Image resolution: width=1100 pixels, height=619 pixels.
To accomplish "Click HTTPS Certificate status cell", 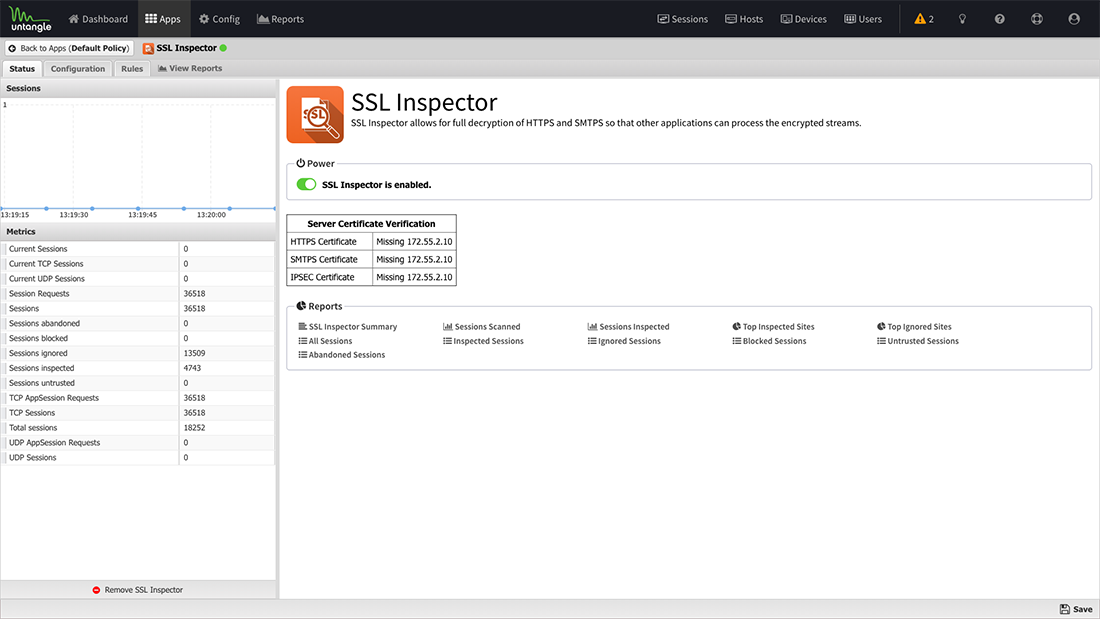I will (414, 241).
